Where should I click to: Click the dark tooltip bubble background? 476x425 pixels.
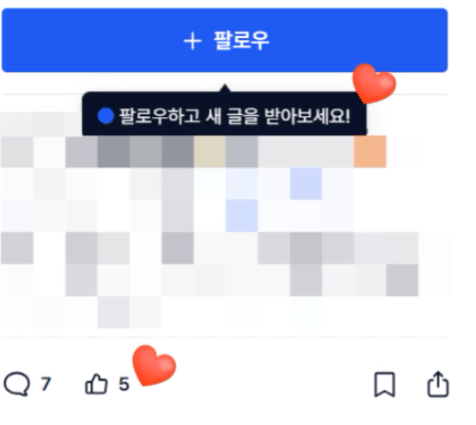pos(224,114)
